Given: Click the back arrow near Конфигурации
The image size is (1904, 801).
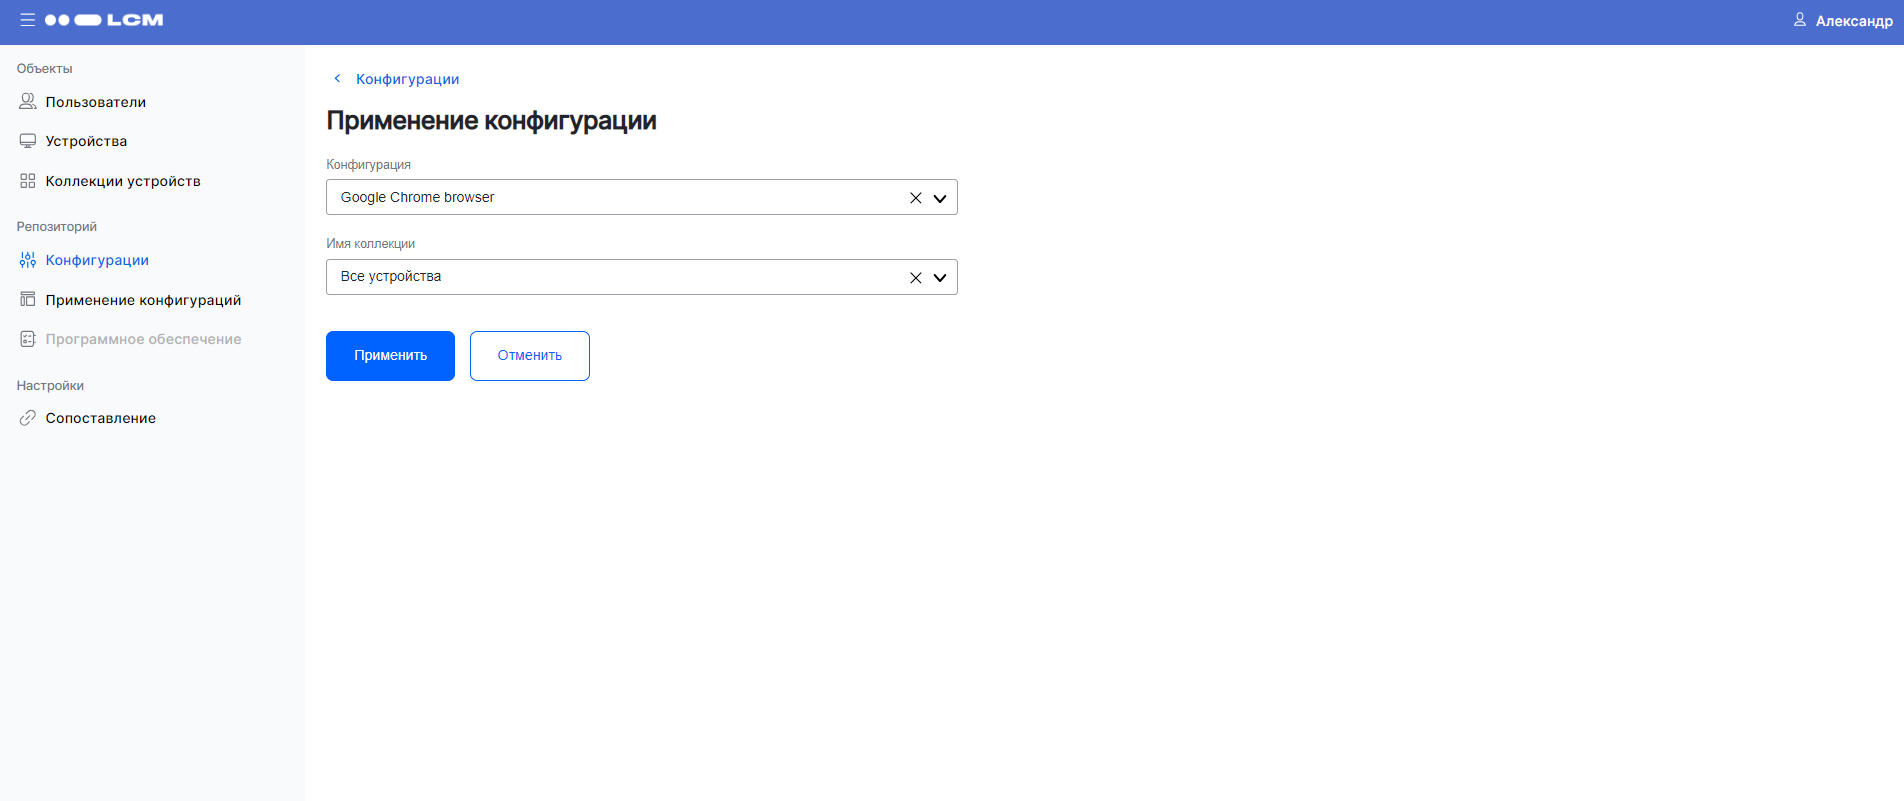Looking at the screenshot, I should [337, 78].
